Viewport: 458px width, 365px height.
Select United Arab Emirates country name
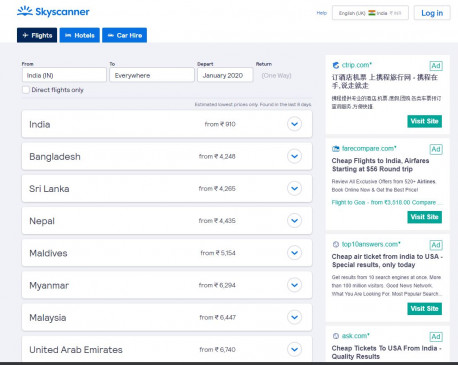76,350
